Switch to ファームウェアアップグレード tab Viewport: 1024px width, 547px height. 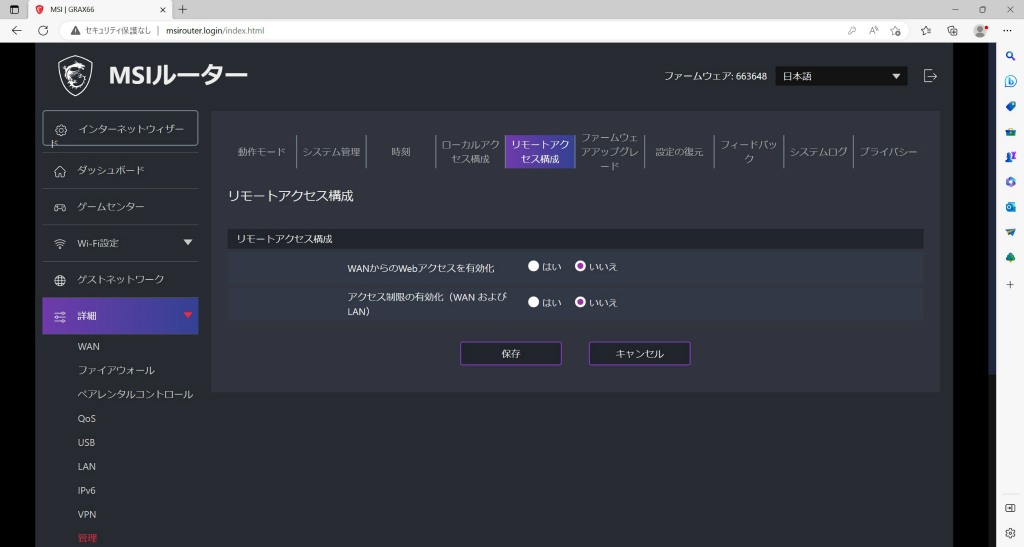[610, 152]
